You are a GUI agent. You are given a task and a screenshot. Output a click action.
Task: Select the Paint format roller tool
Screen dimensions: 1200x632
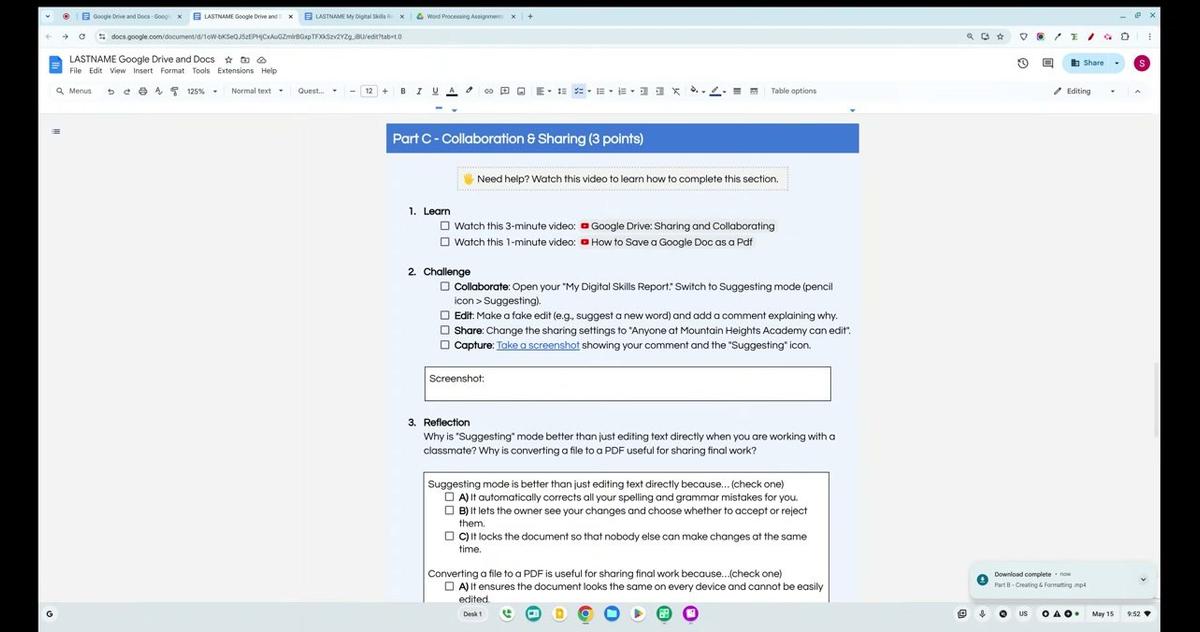point(174,91)
